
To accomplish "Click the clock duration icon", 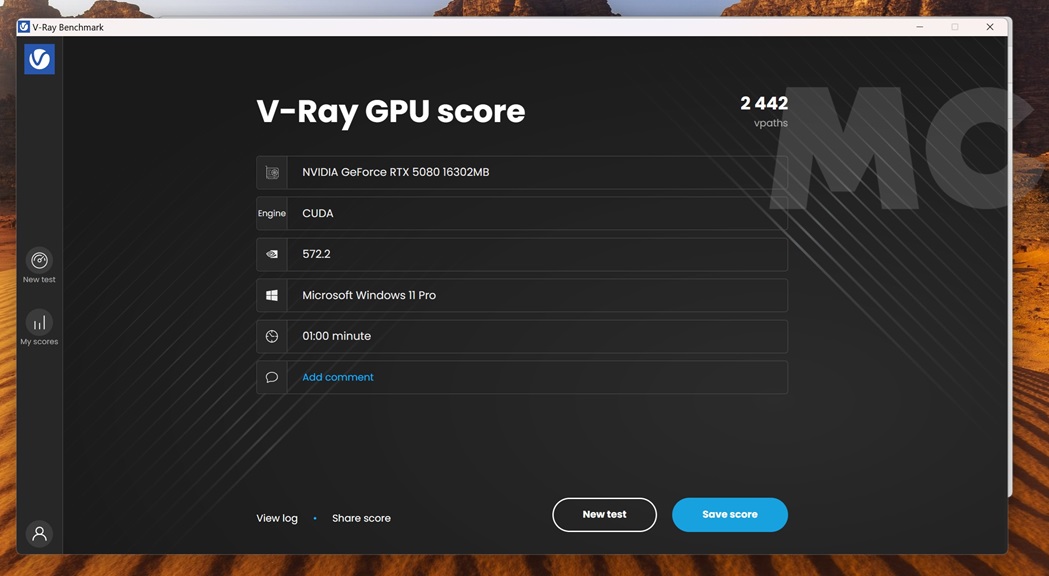I will click(x=272, y=336).
